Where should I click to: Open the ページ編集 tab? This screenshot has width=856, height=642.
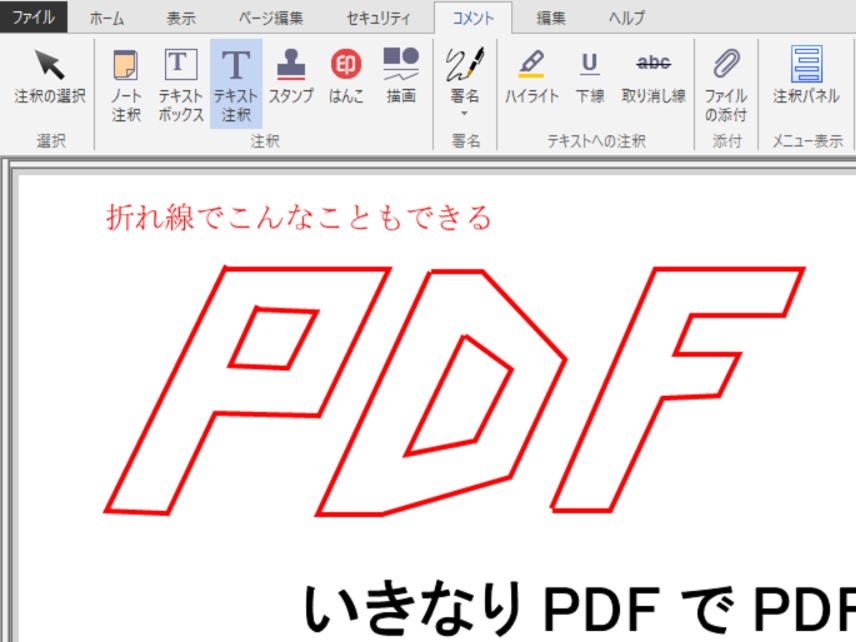pyautogui.click(x=271, y=18)
